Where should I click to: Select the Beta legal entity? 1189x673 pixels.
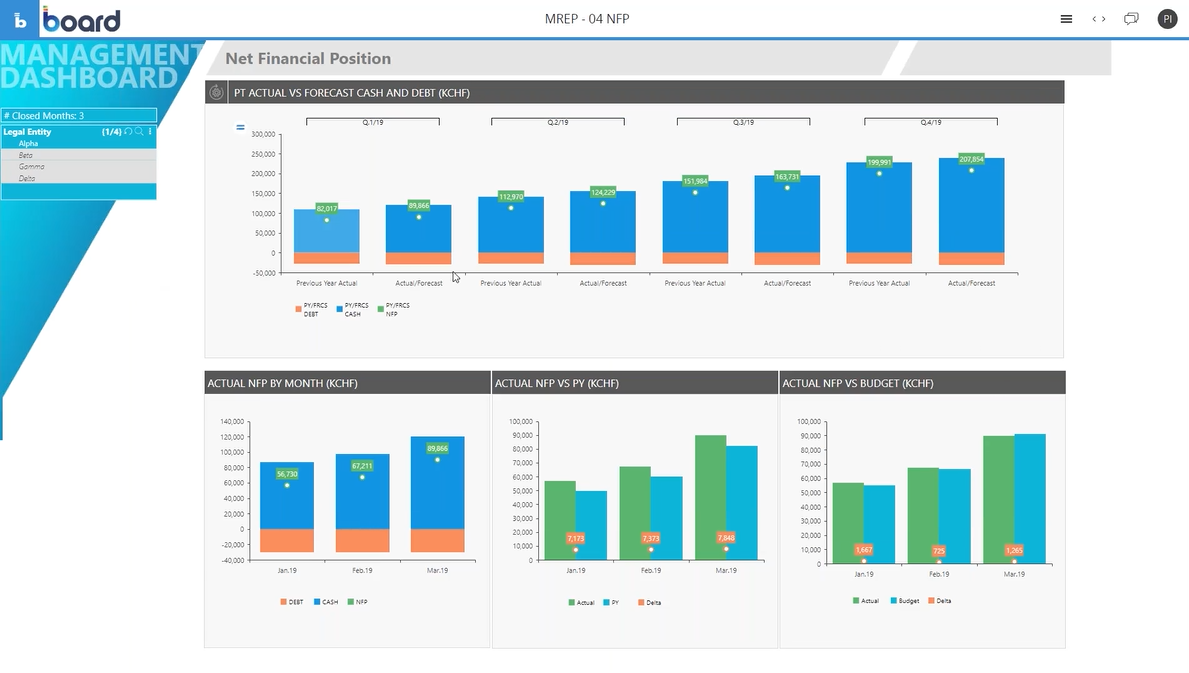(26, 155)
